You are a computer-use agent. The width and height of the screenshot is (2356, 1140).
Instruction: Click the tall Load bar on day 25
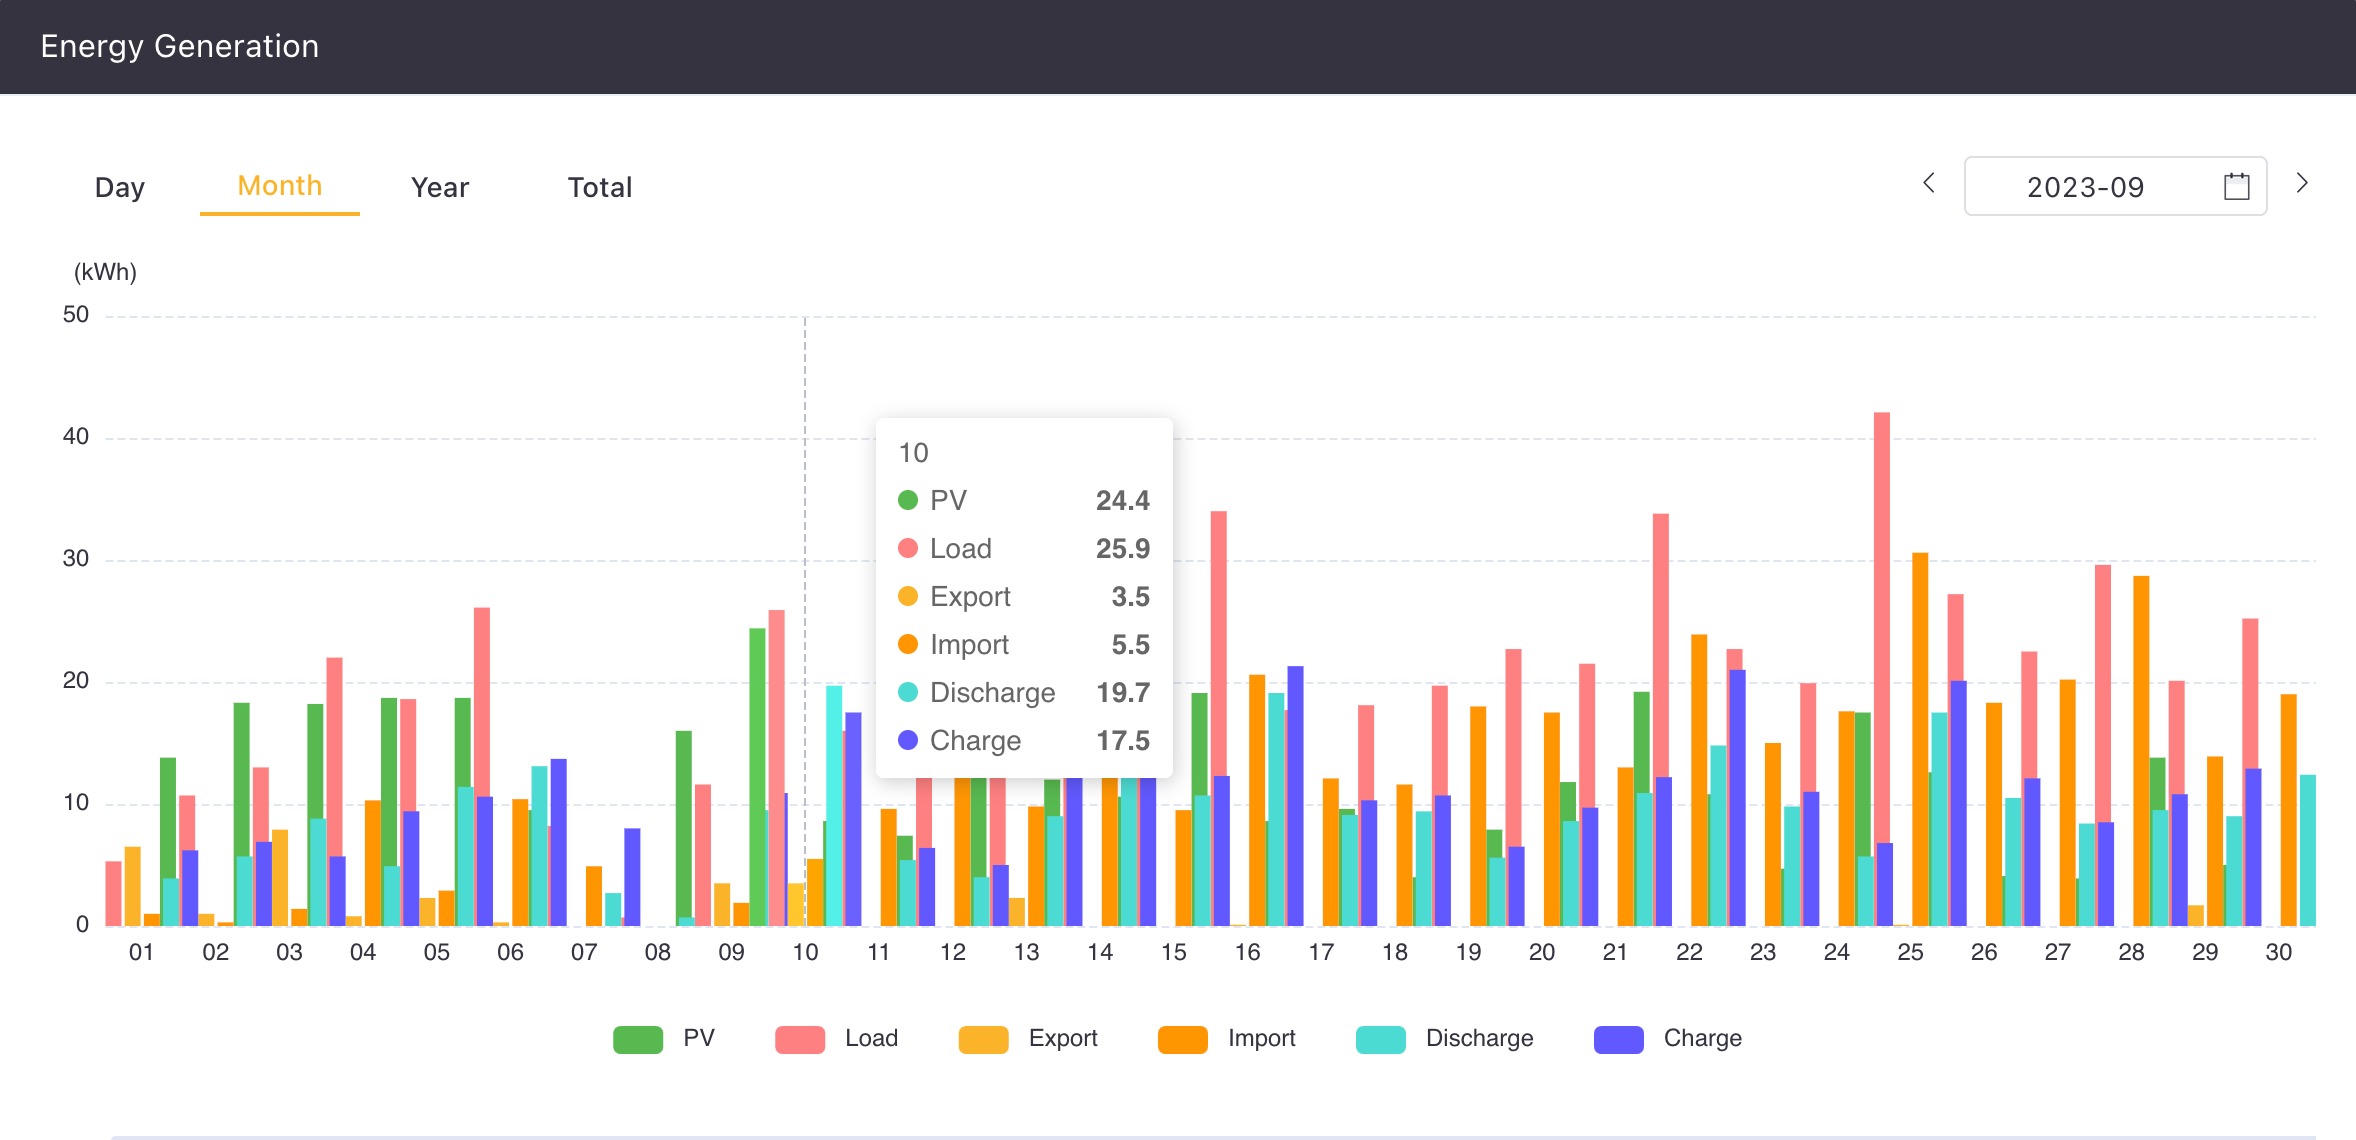point(1882,620)
